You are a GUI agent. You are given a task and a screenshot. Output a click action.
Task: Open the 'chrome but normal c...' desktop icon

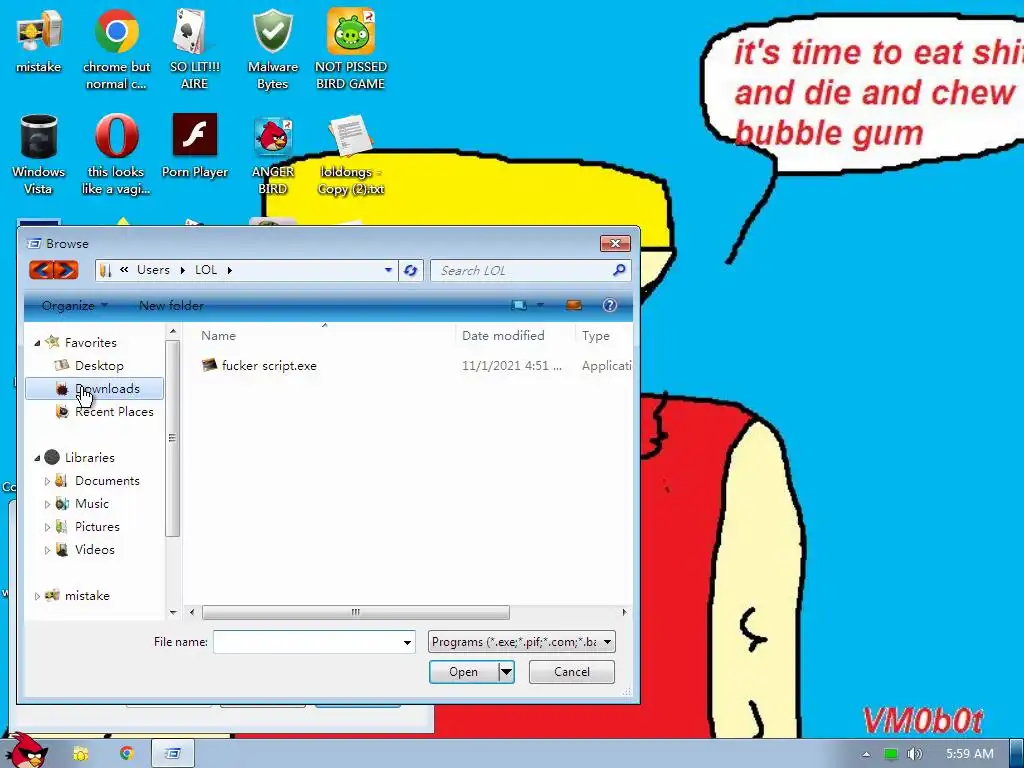tap(116, 49)
